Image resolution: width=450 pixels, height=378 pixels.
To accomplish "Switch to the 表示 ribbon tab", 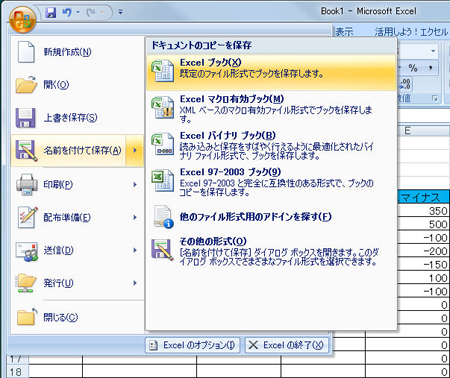I will 344,32.
